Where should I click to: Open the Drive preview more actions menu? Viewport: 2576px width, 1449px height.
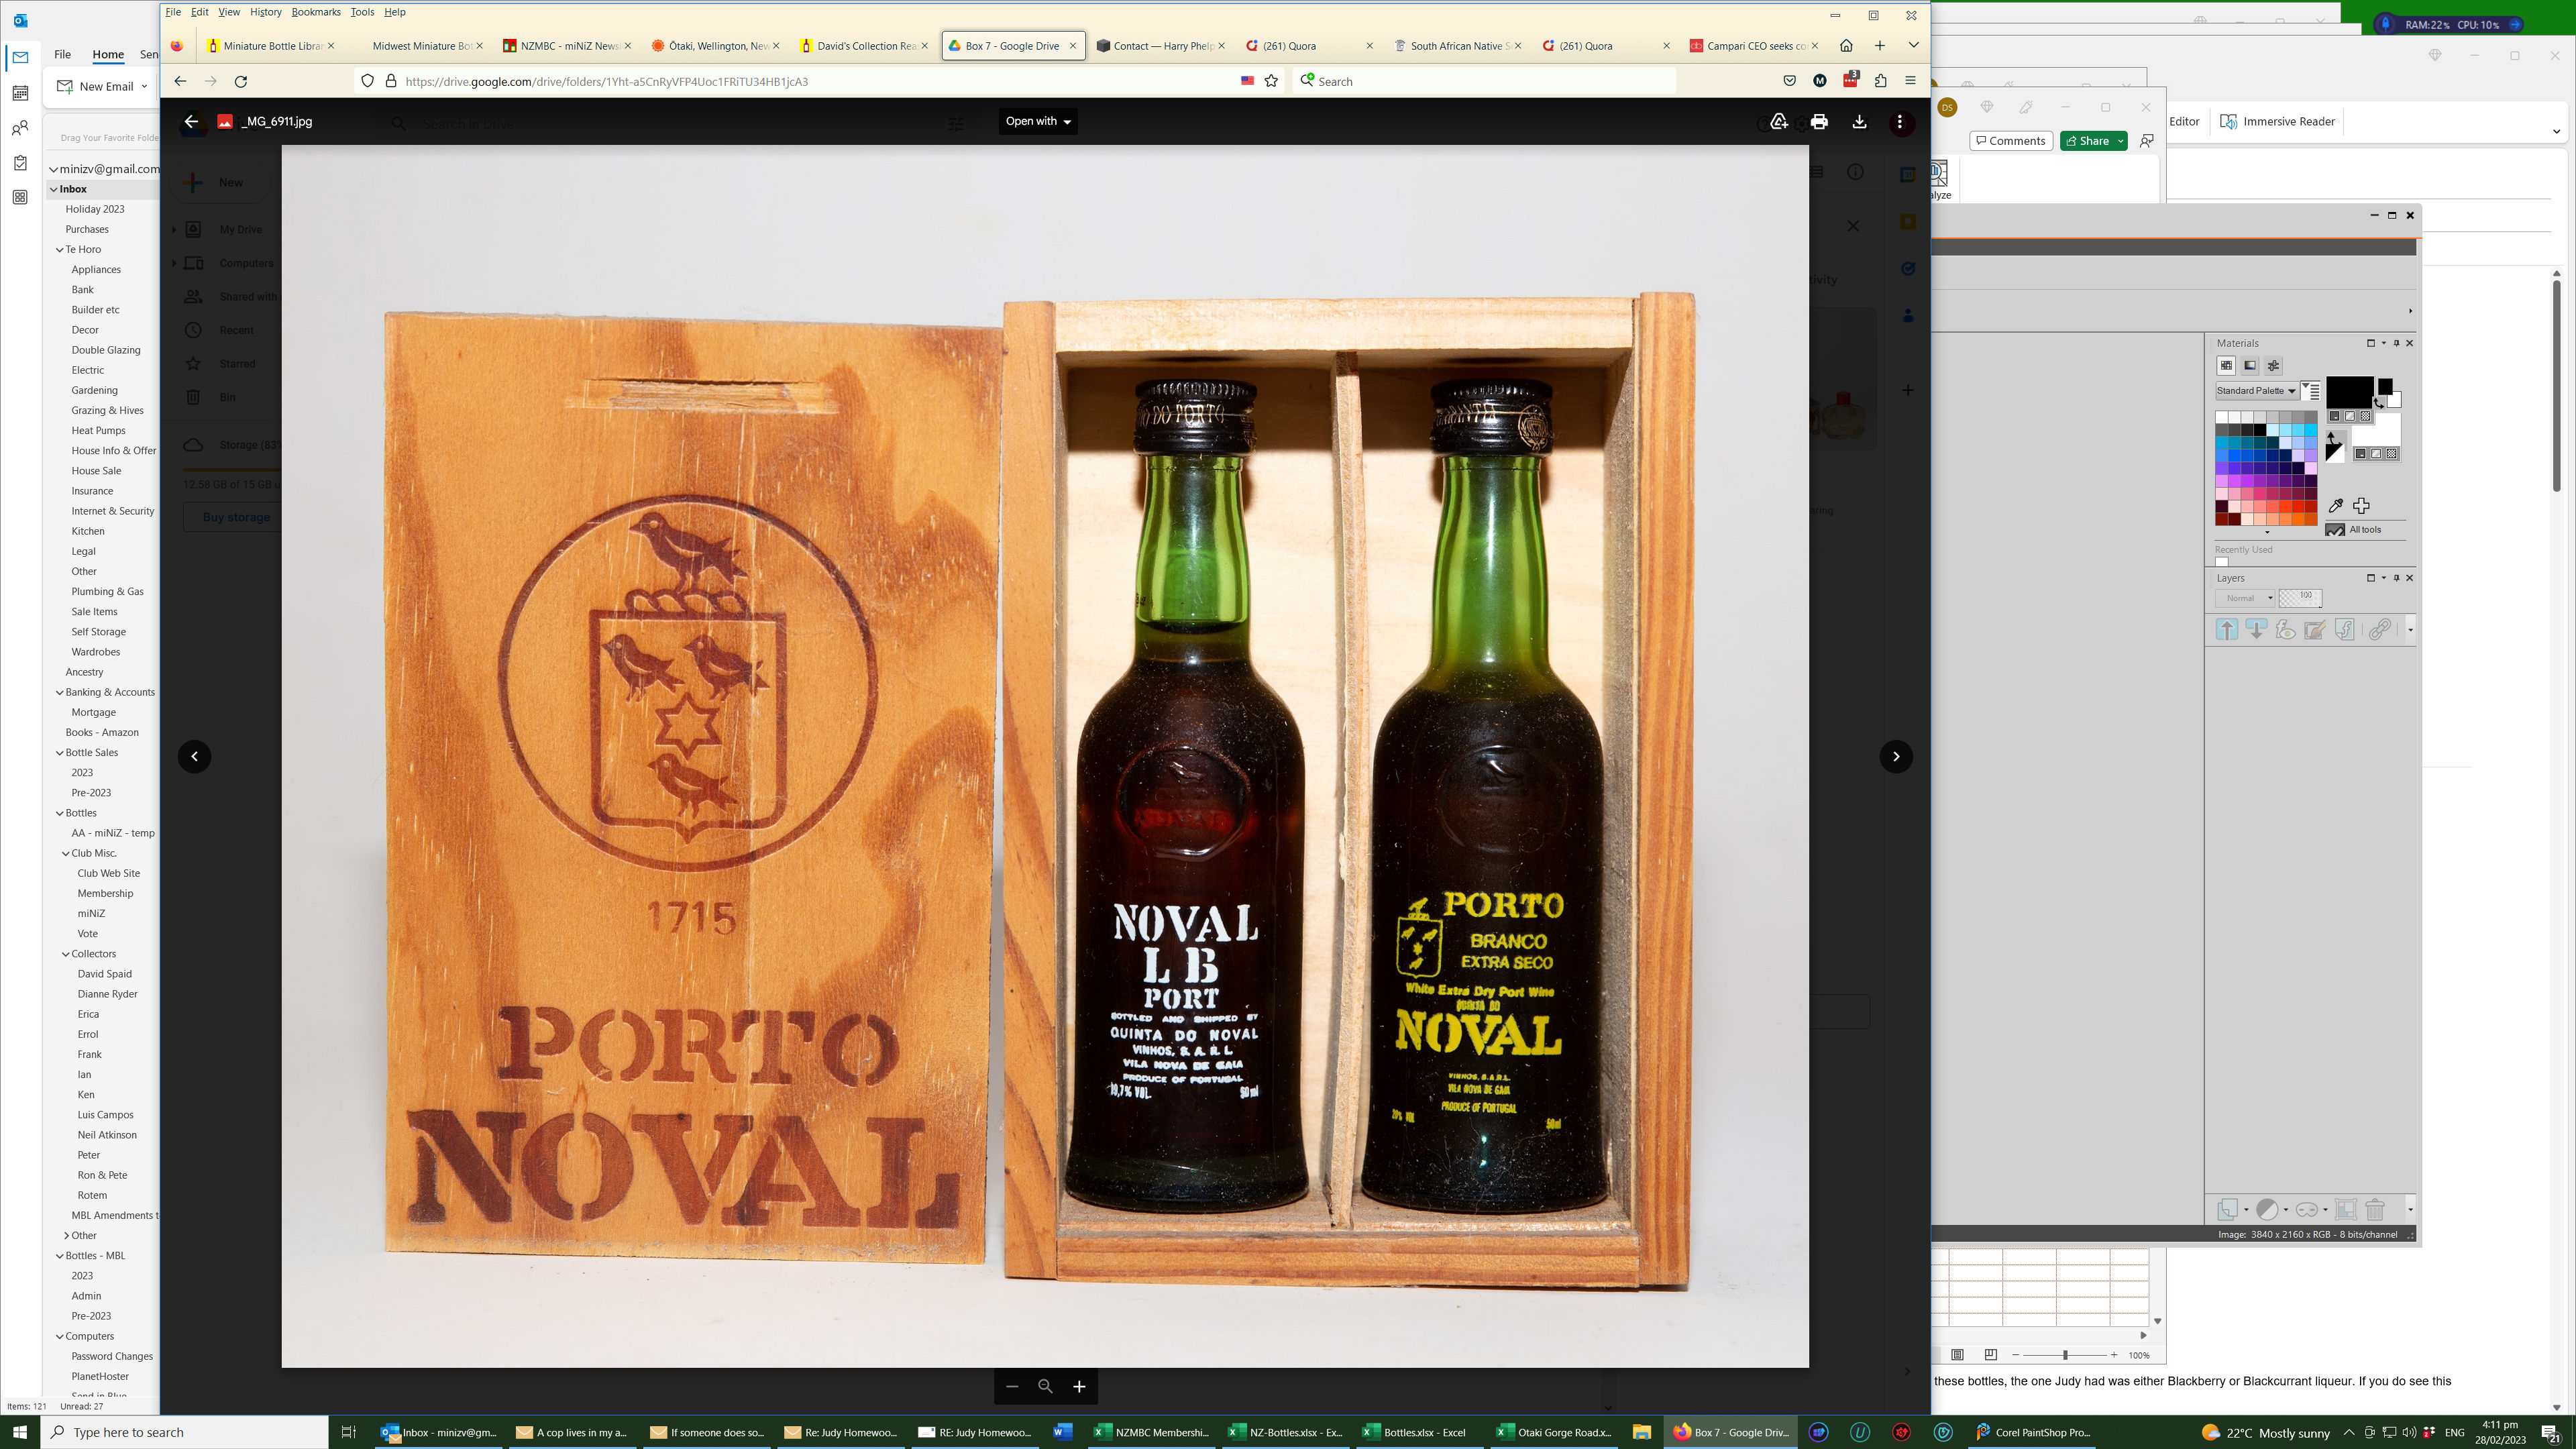click(x=1900, y=121)
